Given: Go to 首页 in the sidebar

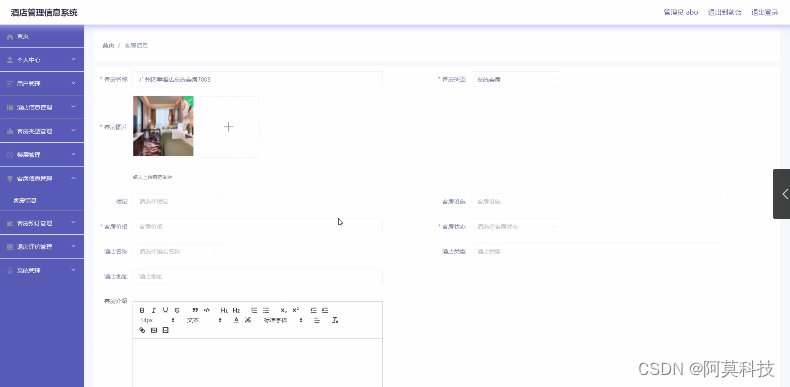Looking at the screenshot, I should click(x=42, y=36).
